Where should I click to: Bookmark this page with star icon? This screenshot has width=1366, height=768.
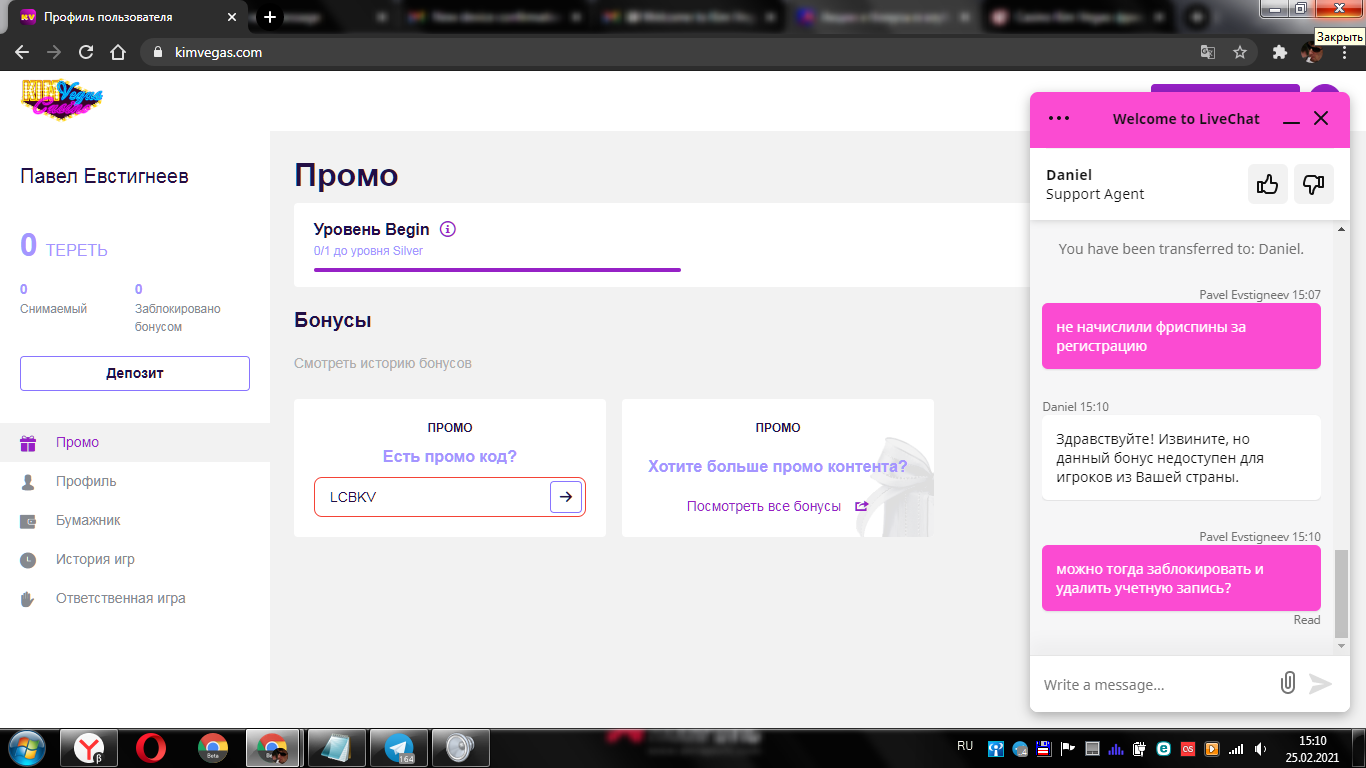1240,52
